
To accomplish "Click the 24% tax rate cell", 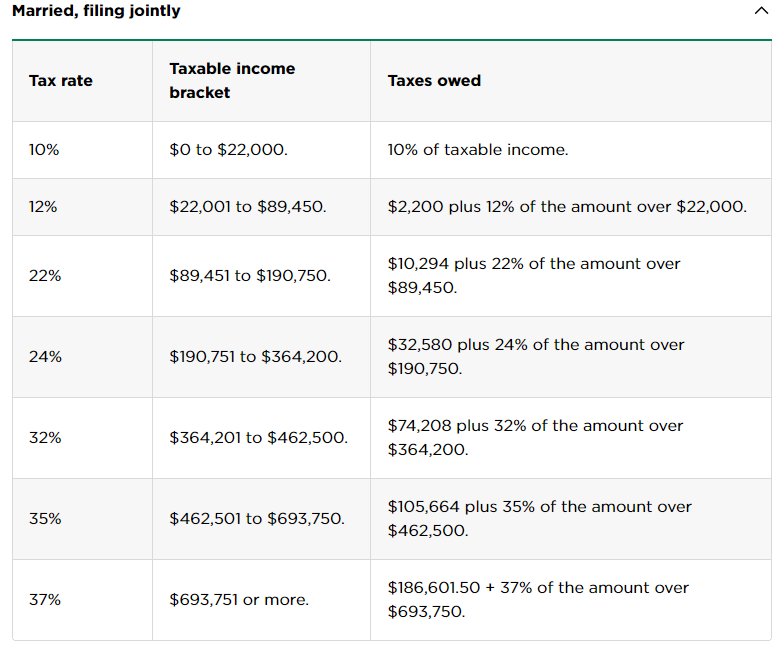I will (x=82, y=357).
